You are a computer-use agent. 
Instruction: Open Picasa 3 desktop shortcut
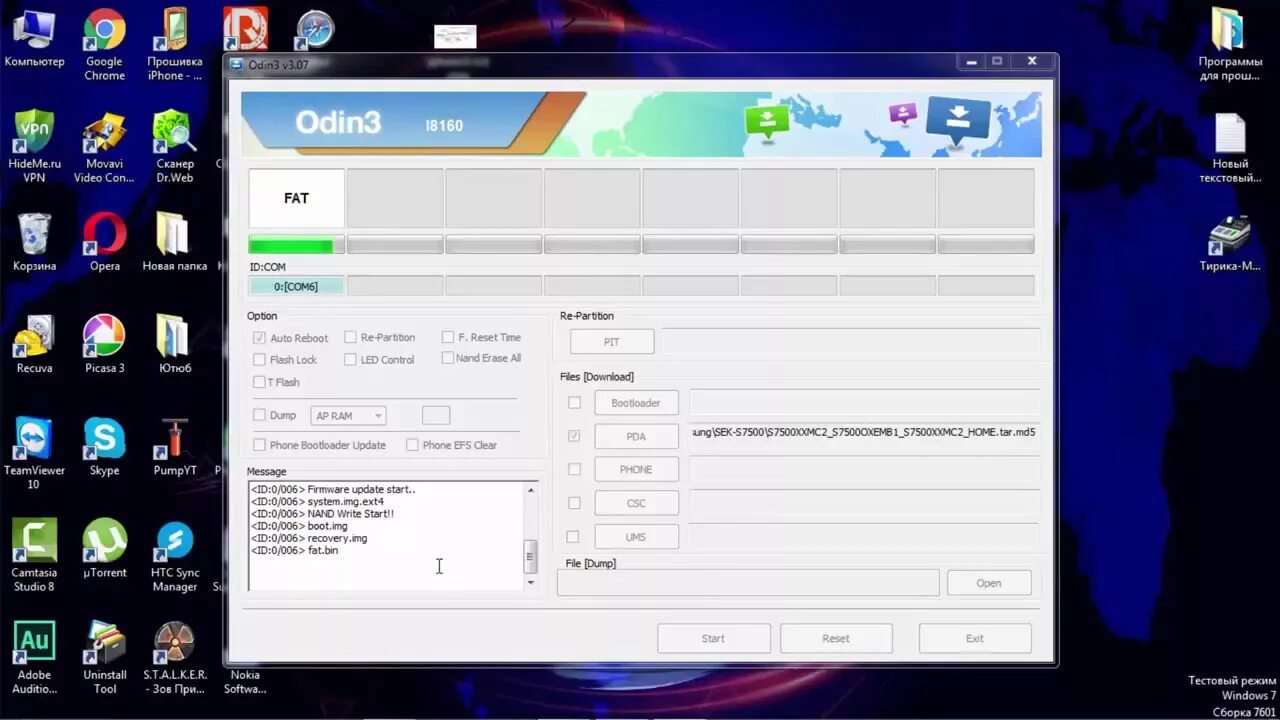(x=104, y=345)
